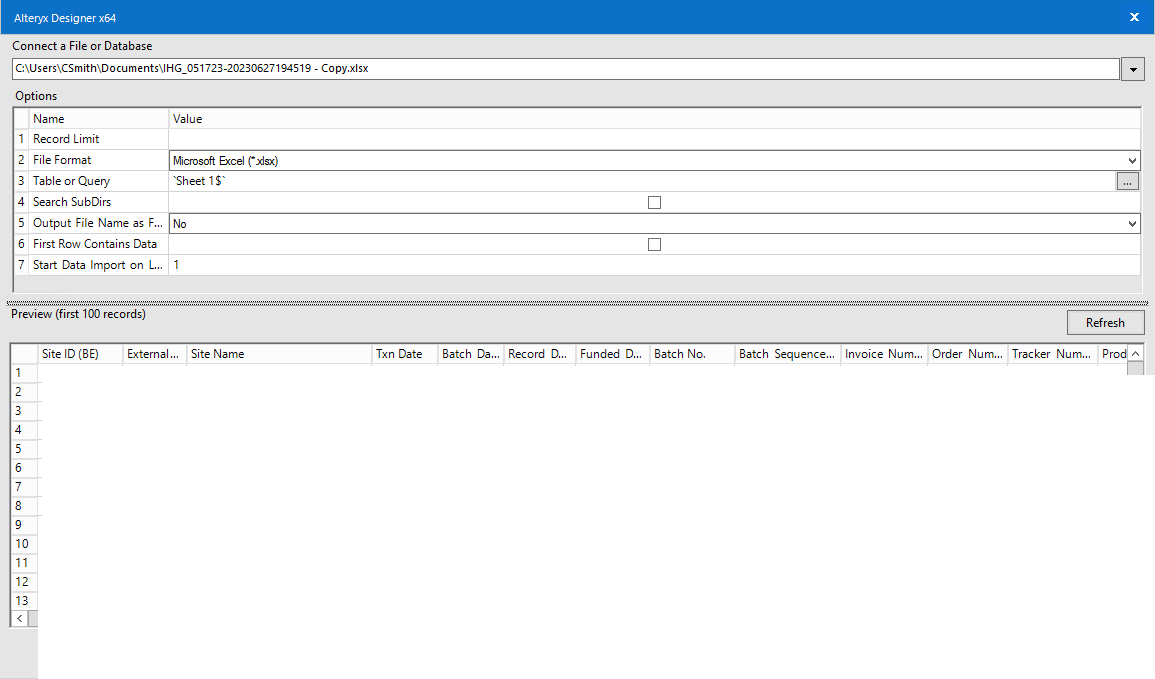Enable the Search SubDirs checkbox

[654, 202]
